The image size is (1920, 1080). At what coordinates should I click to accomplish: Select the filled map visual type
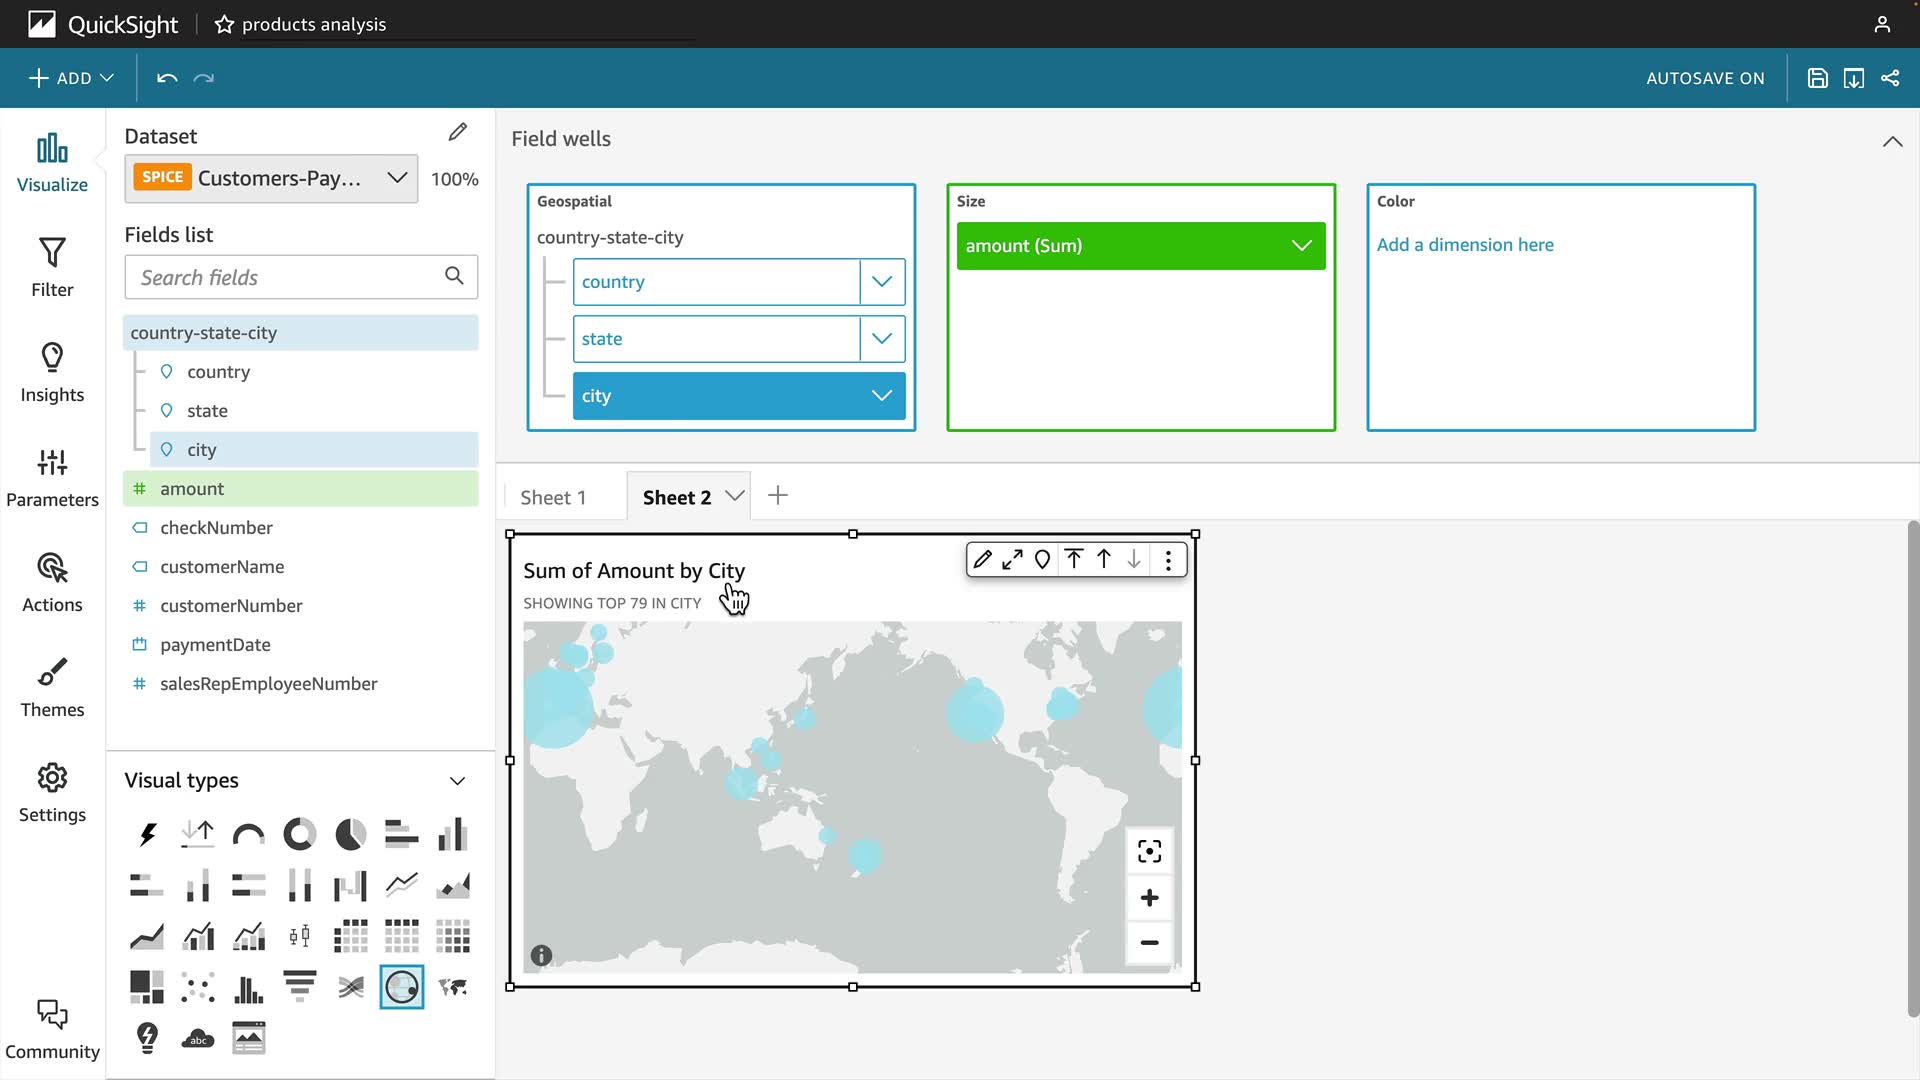pos(453,987)
